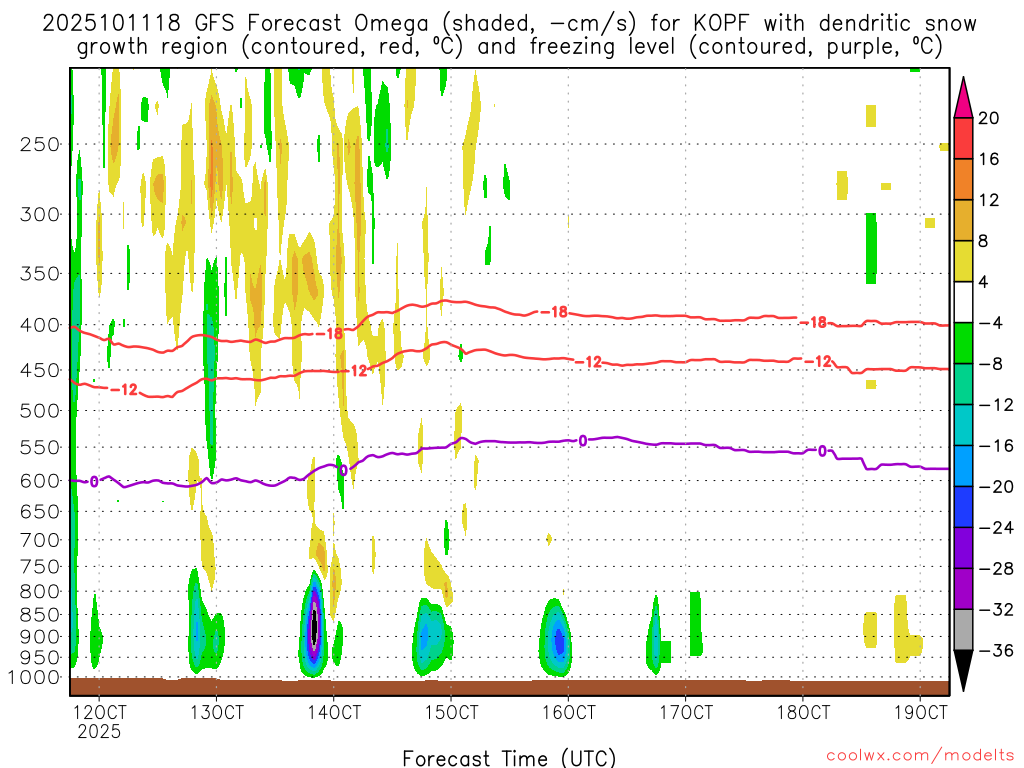The image size is (1024, 768).
Task: Click the colorbar segment between 12 and 16
Action: [x=963, y=180]
